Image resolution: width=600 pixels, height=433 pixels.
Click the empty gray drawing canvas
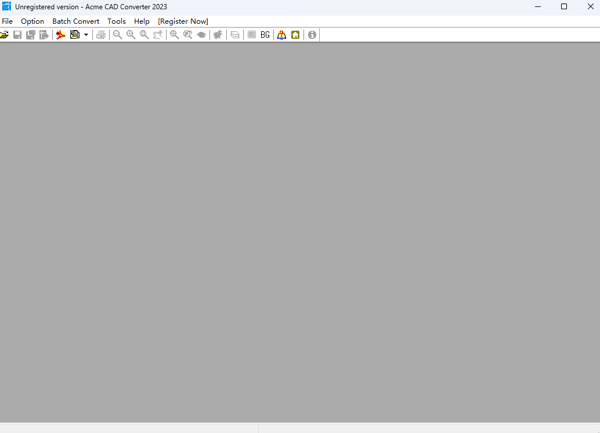coord(300,230)
